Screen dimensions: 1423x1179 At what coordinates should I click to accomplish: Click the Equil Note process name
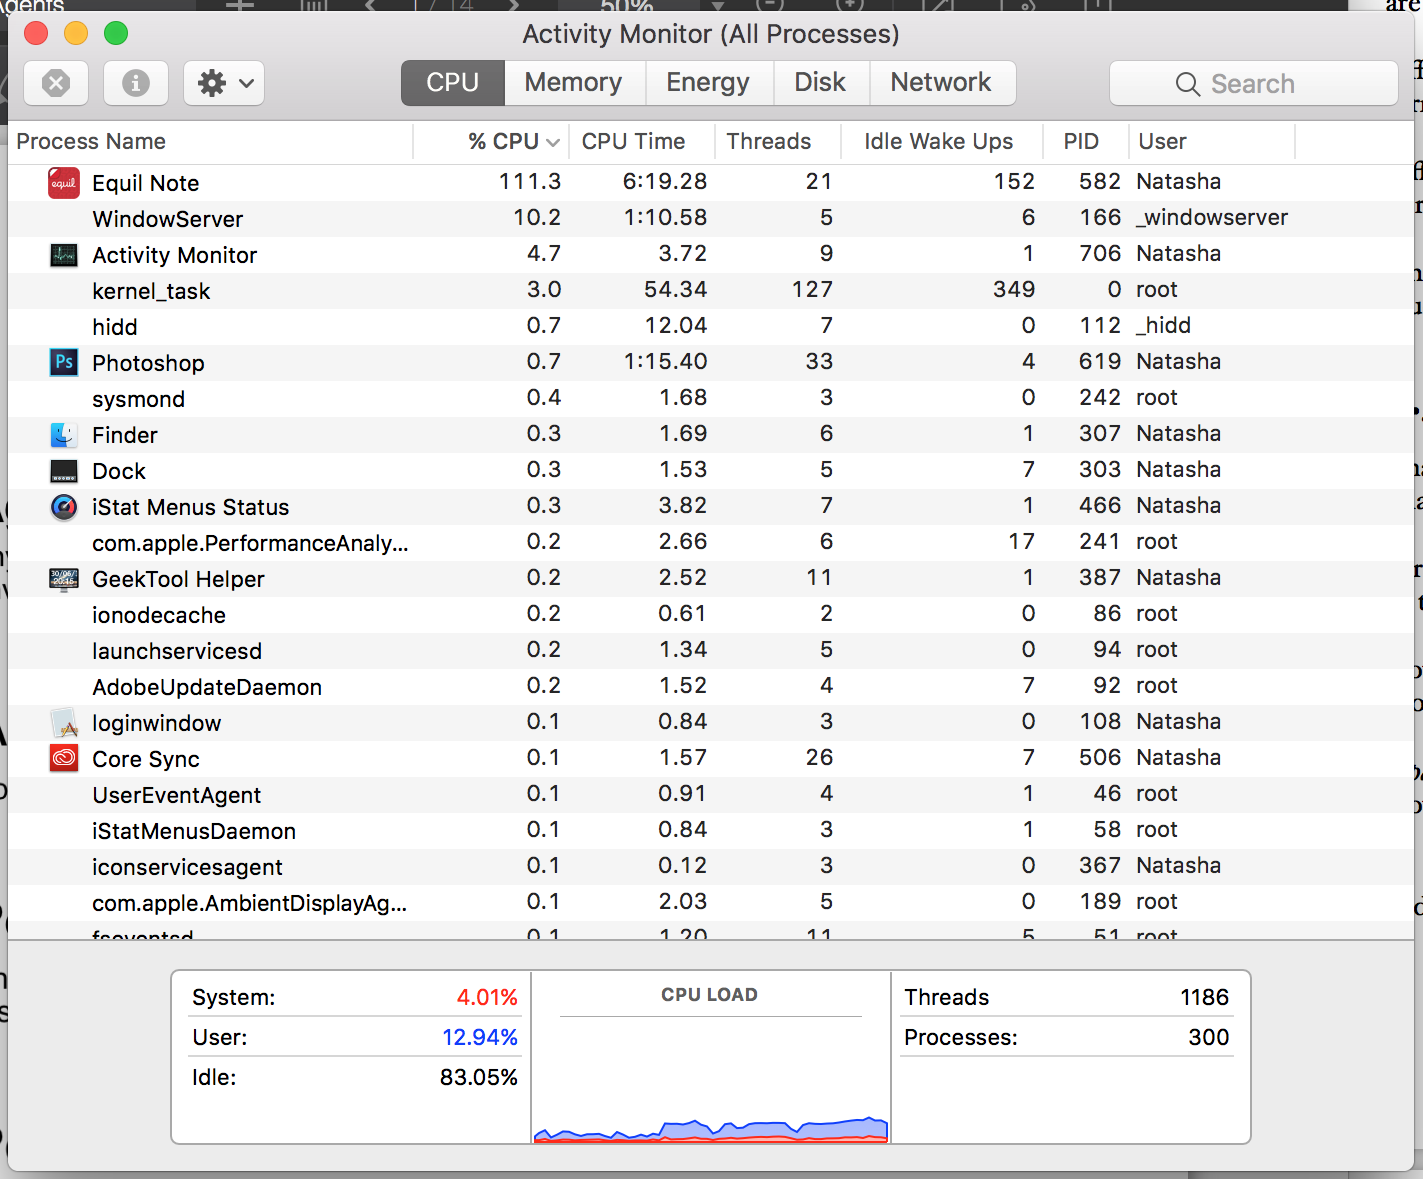tap(146, 183)
